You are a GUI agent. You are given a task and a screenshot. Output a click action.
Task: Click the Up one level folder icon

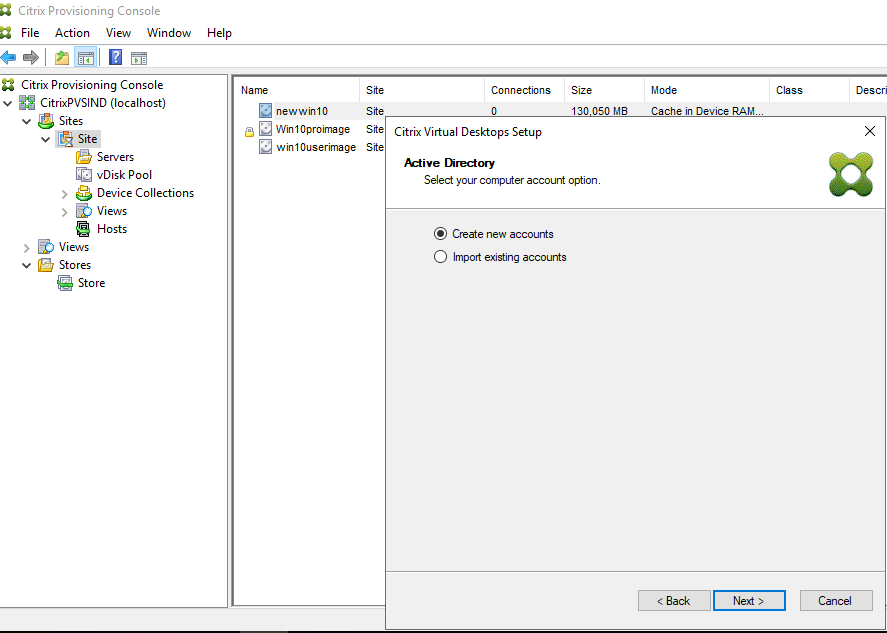(x=62, y=57)
